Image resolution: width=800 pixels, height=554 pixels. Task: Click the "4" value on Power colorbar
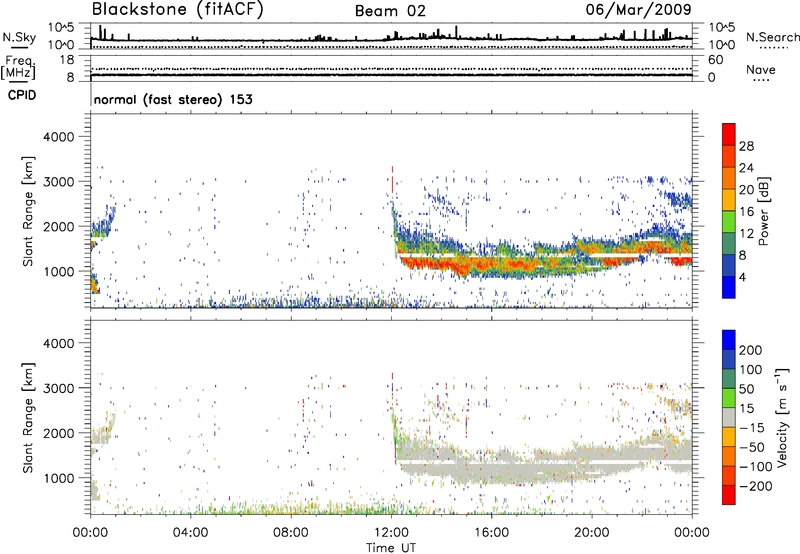tap(742, 277)
